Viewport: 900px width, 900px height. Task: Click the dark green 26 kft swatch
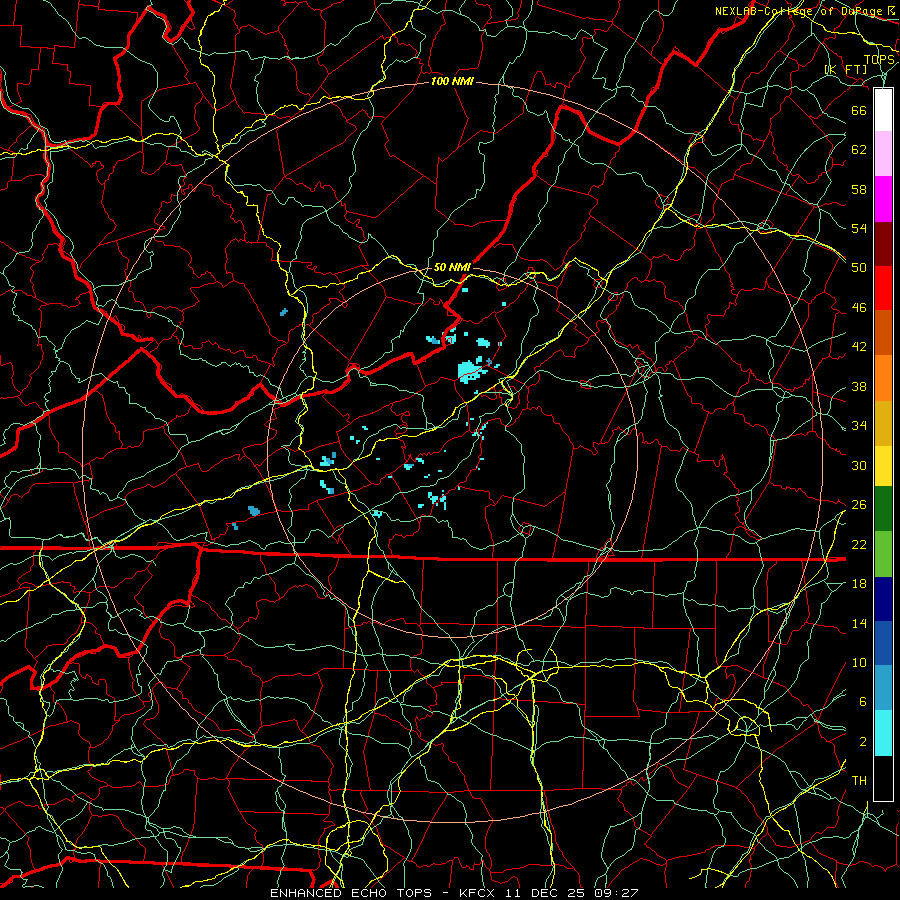[x=883, y=509]
